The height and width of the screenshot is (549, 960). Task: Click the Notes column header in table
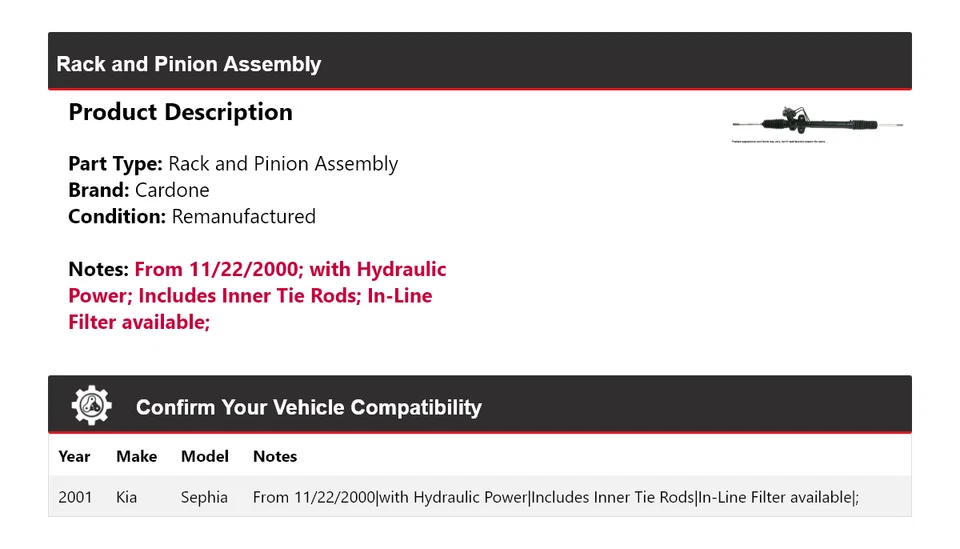point(275,456)
